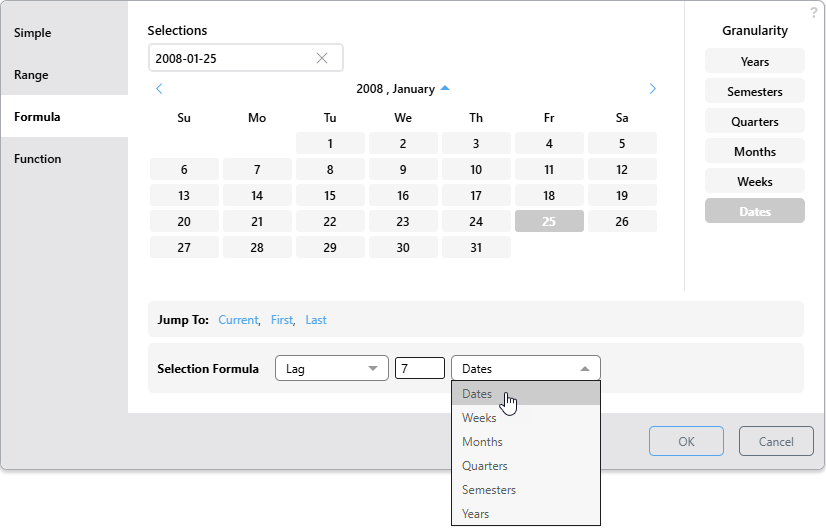
Task: Expand the 2008, January month header arrow
Action: click(445, 88)
